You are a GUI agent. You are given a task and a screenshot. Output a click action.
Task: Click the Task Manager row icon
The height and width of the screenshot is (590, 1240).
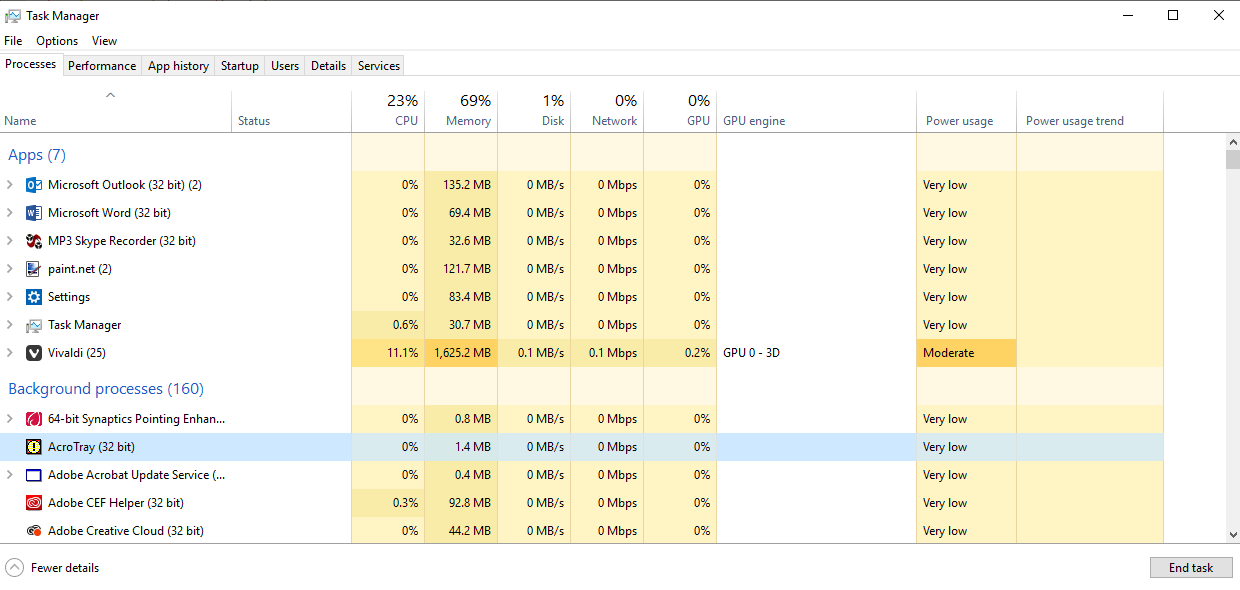[x=33, y=325]
